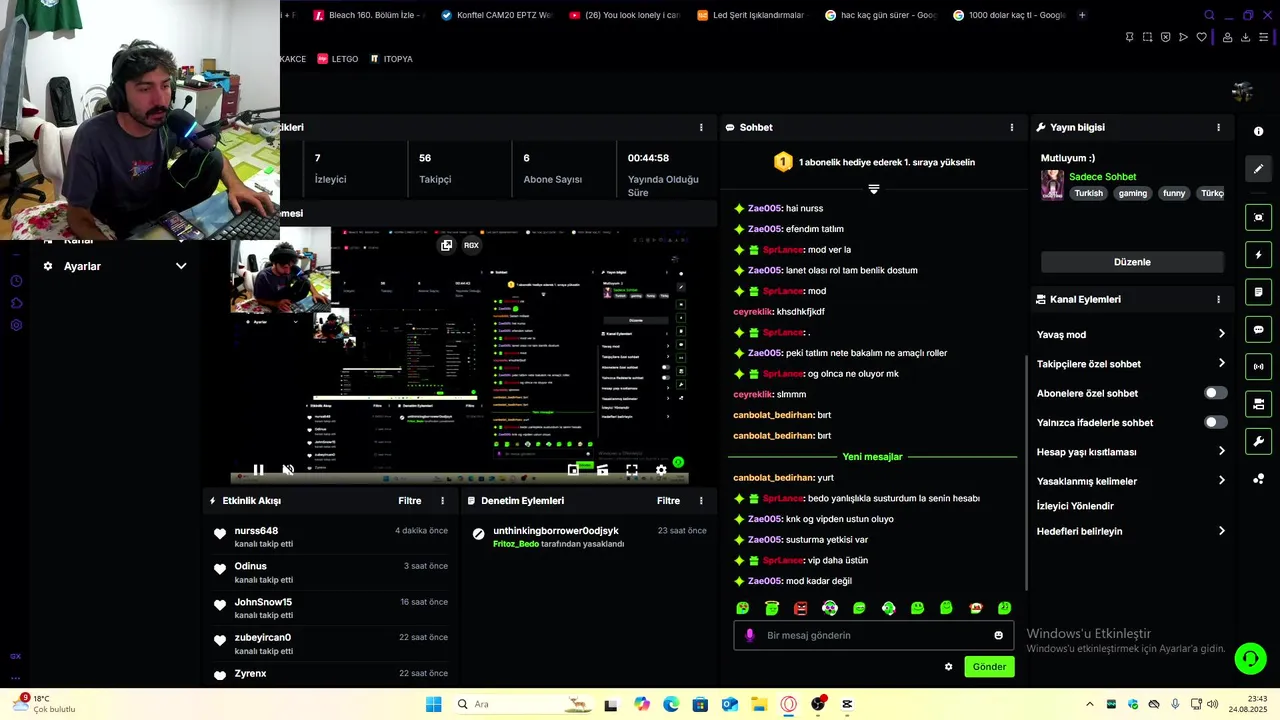This screenshot has height=720, width=1280.
Task: Toggle Abonelere özel sohbet switch
Action: [x=1215, y=393]
